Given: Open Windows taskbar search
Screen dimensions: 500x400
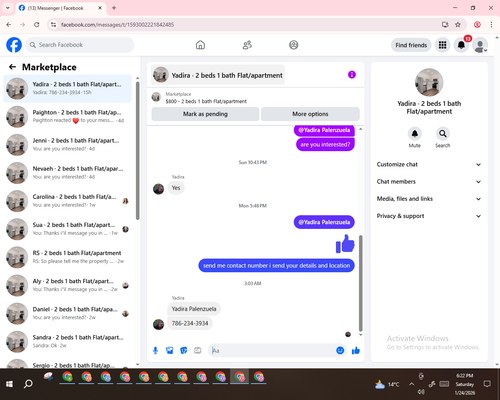Looking at the screenshot, I should coord(28,384).
